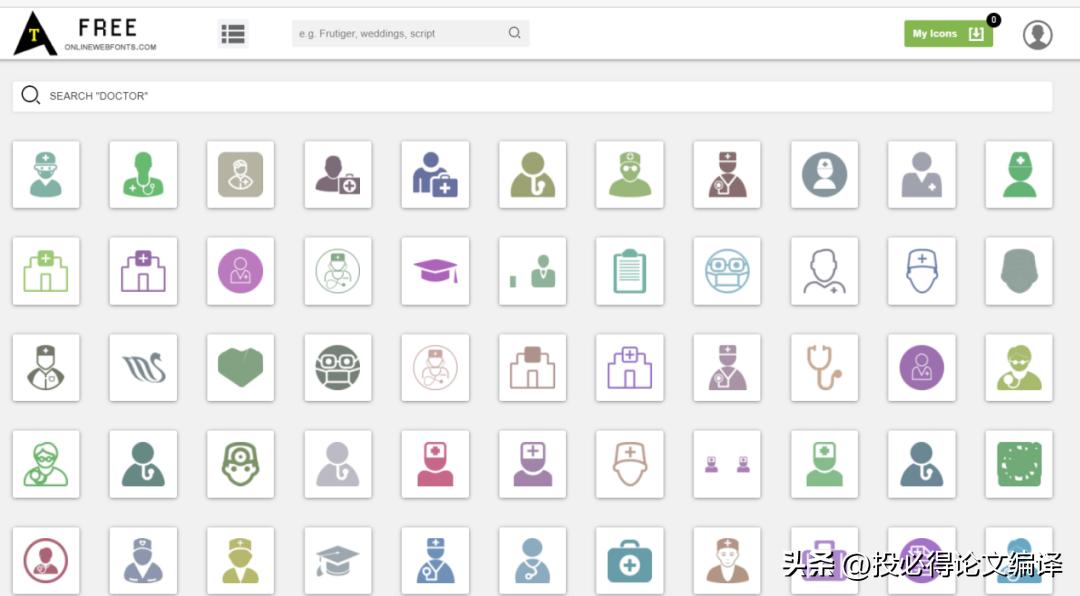The width and height of the screenshot is (1080, 596).
Task: Click the SEARCH "DOCTOR" search bar
Action: pos(532,96)
